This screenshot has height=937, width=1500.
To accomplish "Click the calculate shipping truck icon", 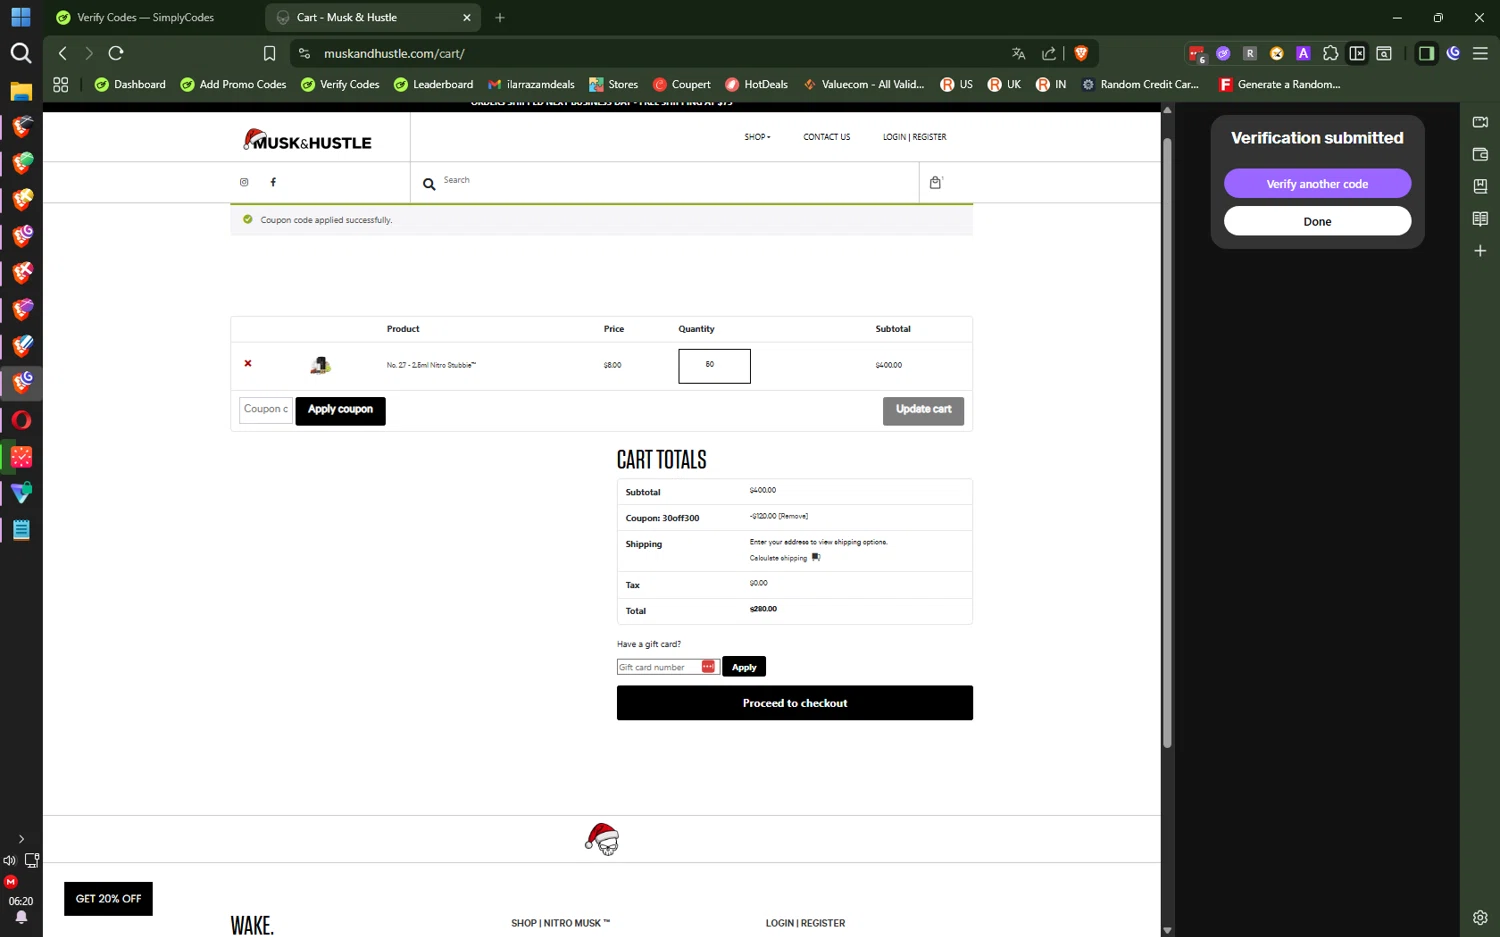I will click(x=816, y=558).
